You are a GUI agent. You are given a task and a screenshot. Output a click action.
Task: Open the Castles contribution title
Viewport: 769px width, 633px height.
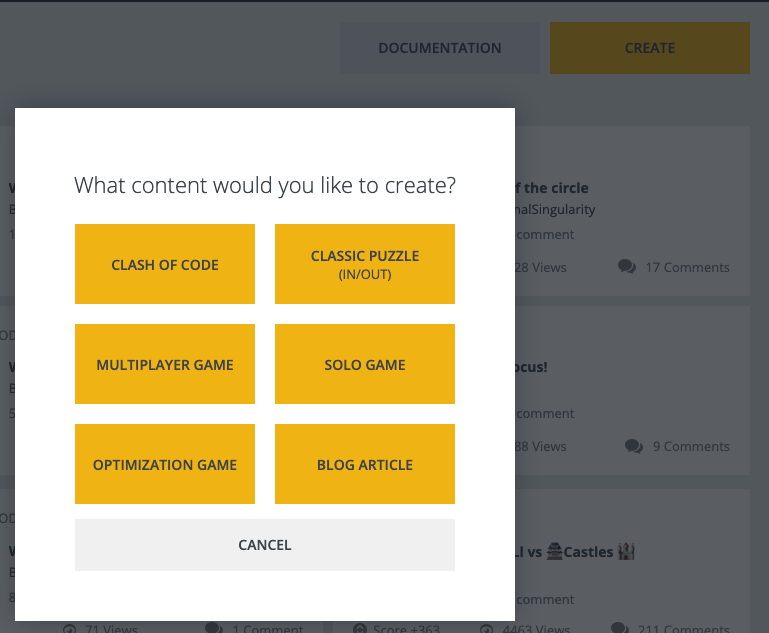[575, 552]
